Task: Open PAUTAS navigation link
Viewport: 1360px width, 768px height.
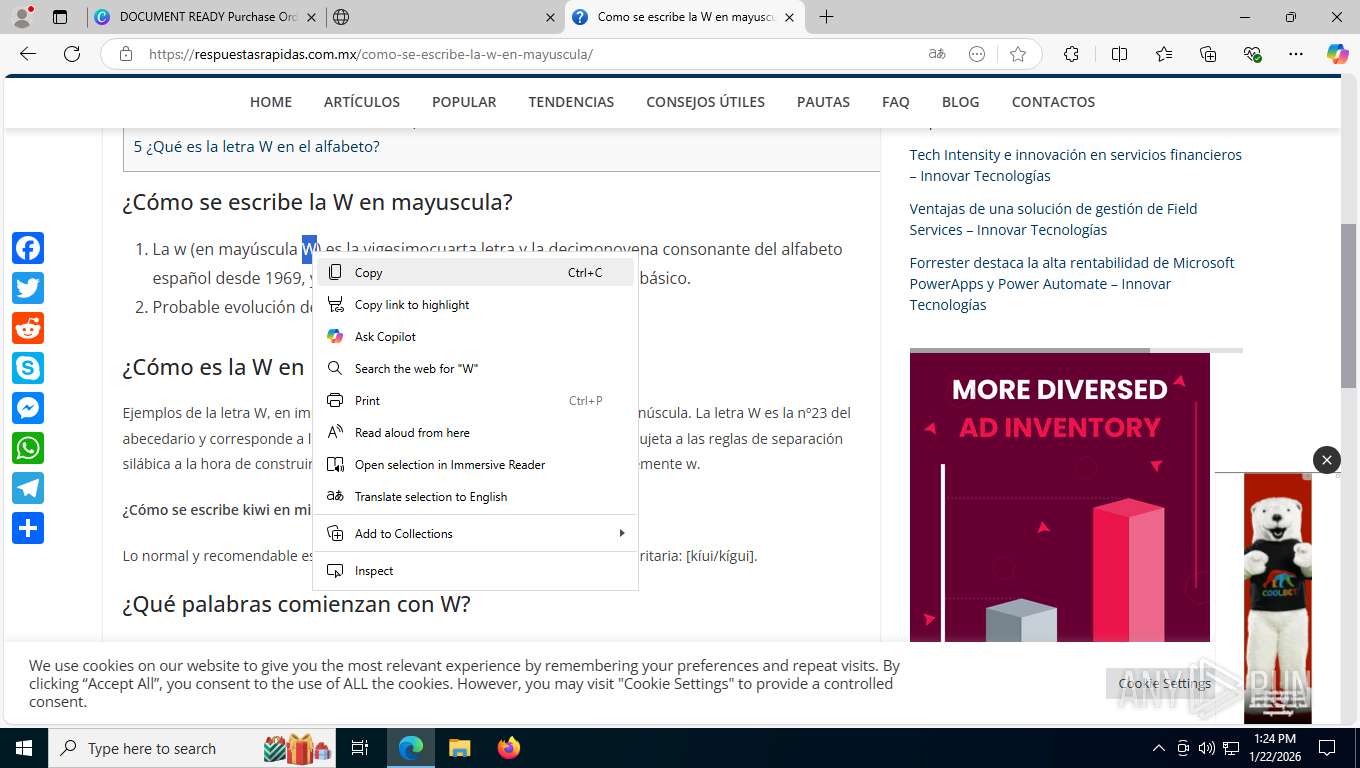Action: (823, 102)
